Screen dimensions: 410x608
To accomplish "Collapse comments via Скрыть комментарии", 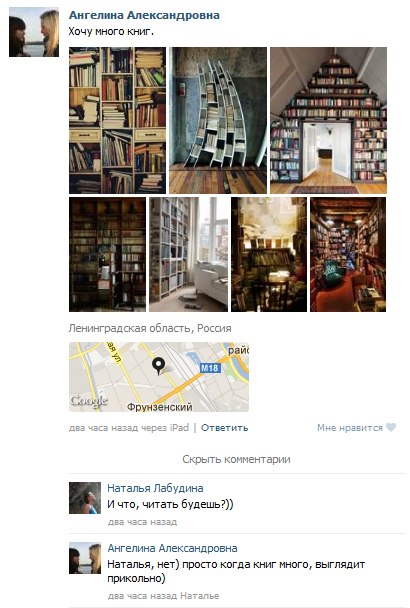I will (236, 459).
